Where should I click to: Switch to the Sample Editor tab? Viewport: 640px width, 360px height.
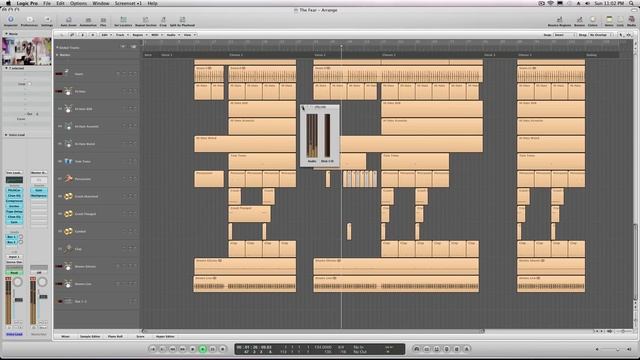[x=90, y=336]
